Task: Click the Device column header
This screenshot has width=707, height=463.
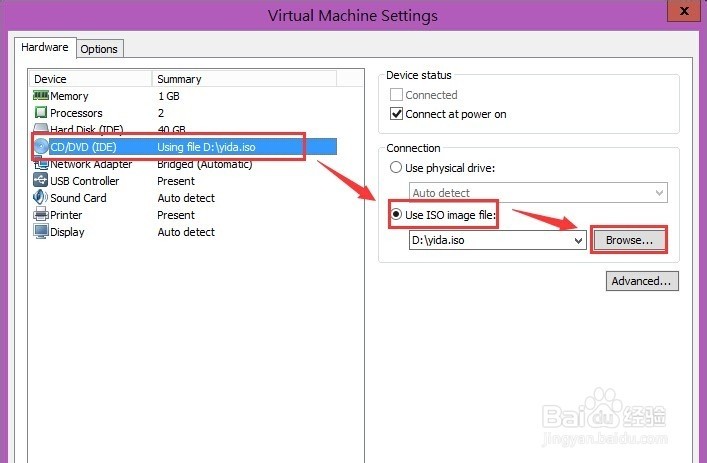Action: (x=90, y=79)
